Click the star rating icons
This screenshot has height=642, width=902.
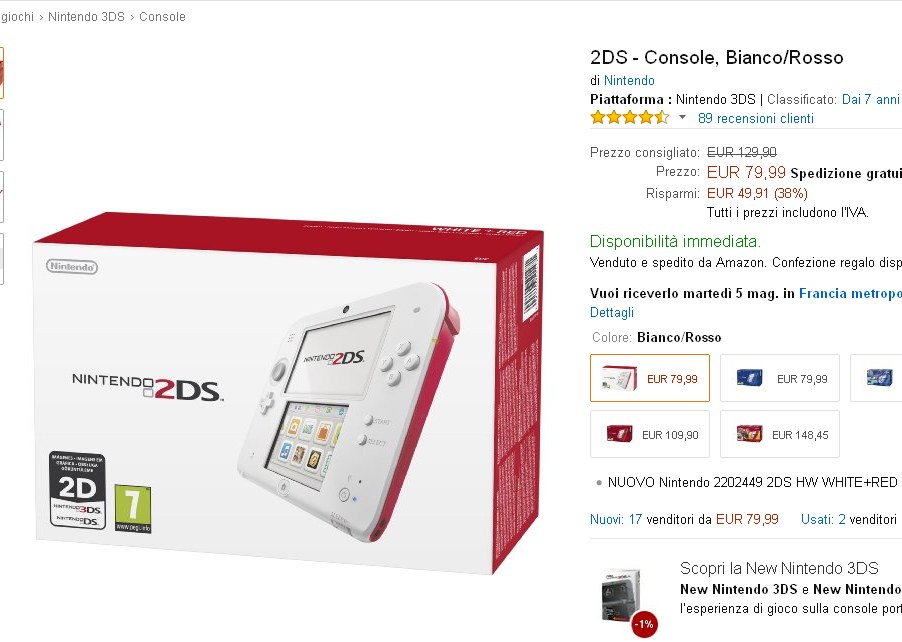click(x=630, y=117)
